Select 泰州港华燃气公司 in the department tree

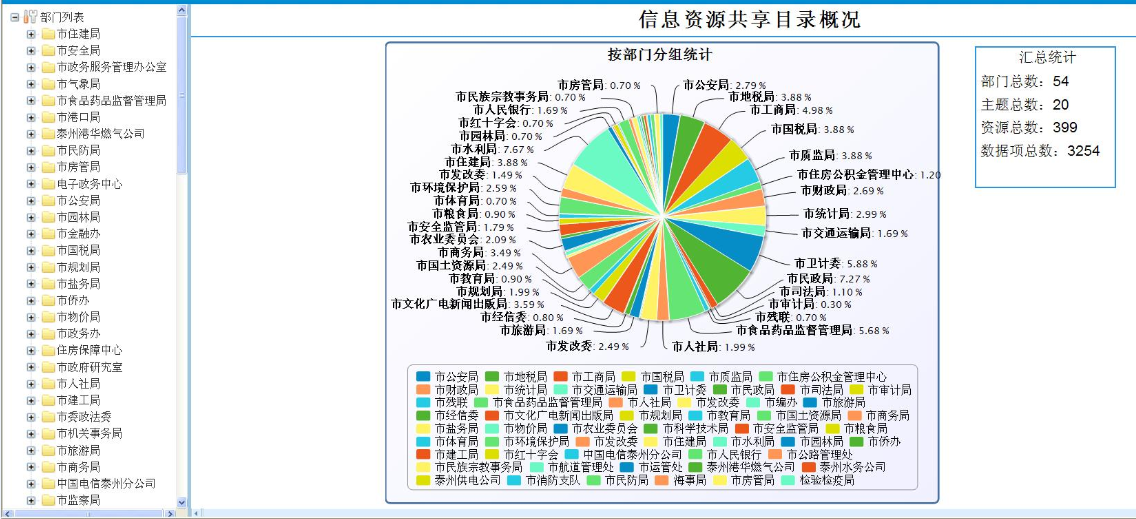[x=100, y=134]
